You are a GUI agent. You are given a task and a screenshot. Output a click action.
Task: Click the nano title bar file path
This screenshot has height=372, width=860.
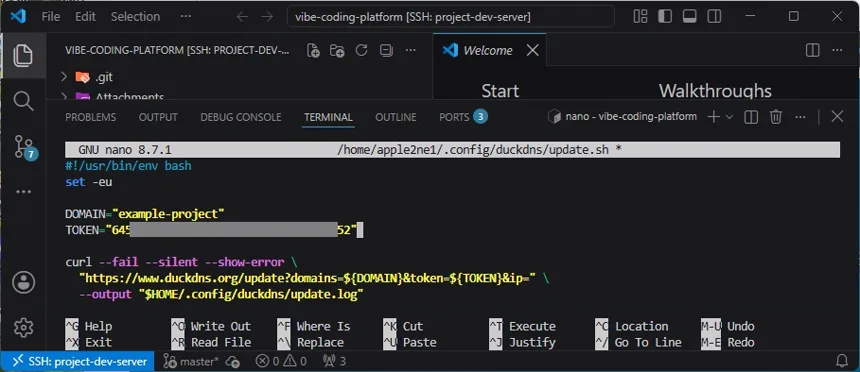[474, 150]
